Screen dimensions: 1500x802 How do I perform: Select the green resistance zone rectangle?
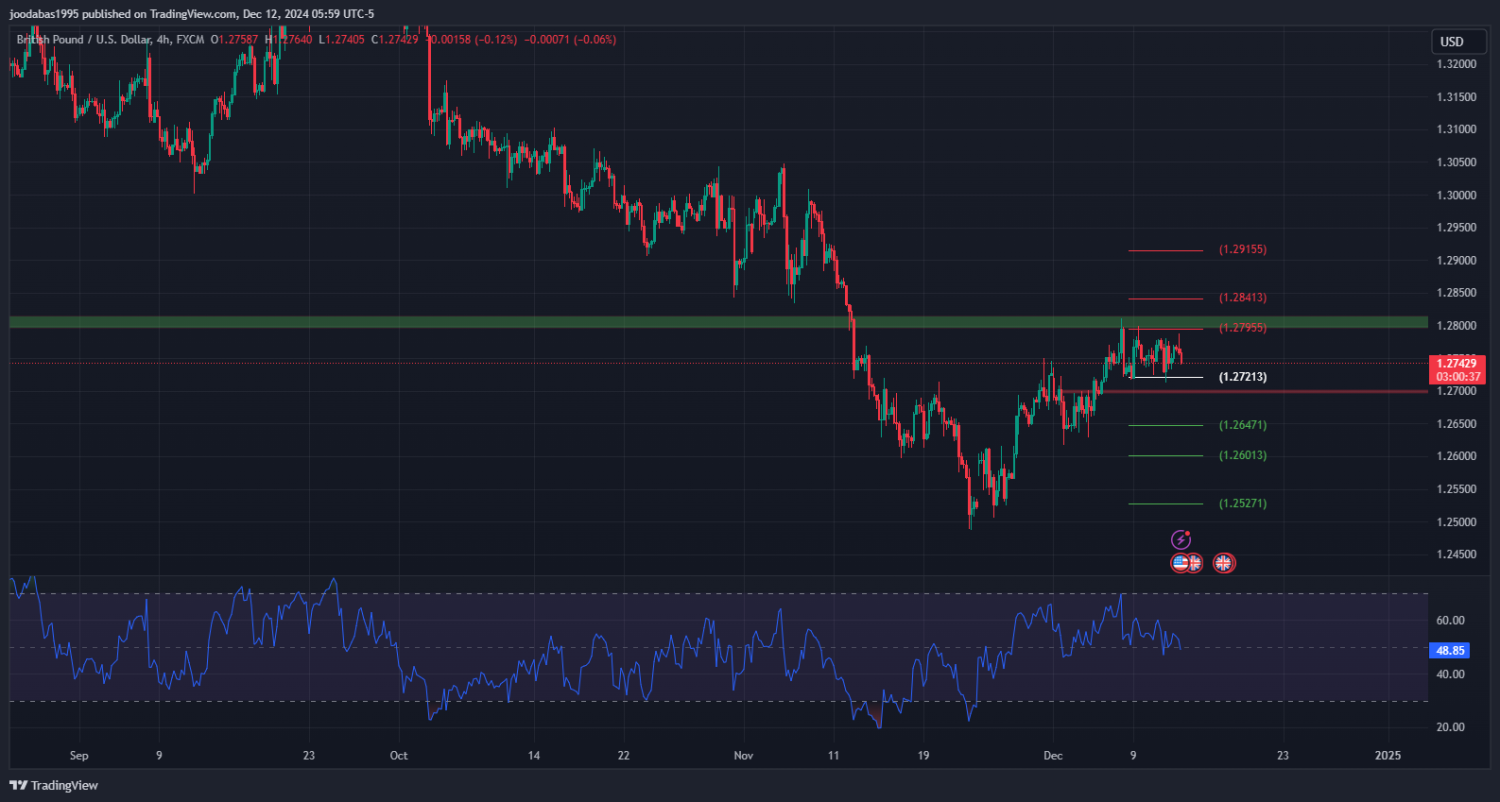tap(600, 322)
